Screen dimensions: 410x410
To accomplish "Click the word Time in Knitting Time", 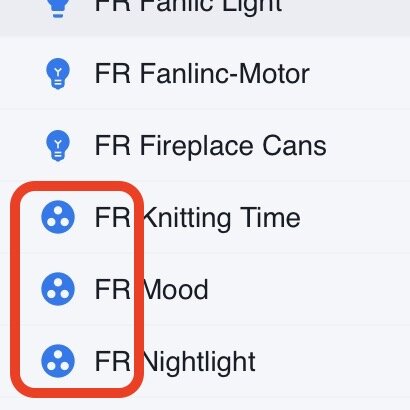I will (270, 217).
